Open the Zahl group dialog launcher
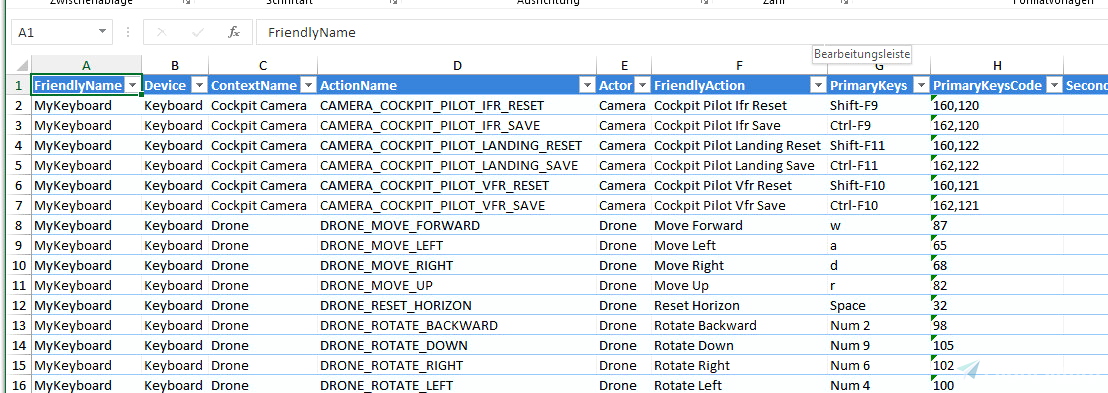This screenshot has height=393, width=1108. [x=844, y=3]
